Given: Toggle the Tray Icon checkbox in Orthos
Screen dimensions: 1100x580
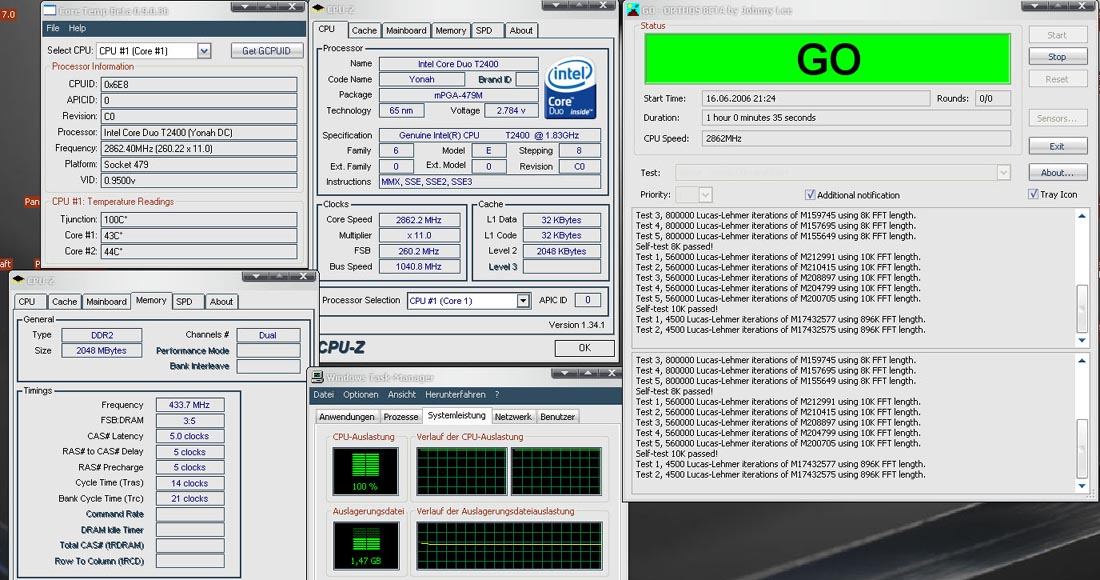Looking at the screenshot, I should point(1033,194).
